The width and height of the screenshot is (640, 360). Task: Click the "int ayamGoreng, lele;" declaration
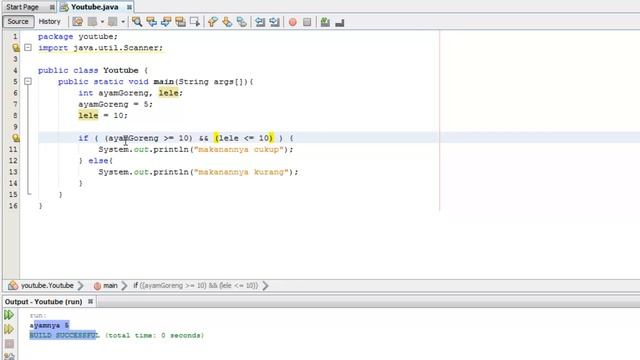(131, 93)
